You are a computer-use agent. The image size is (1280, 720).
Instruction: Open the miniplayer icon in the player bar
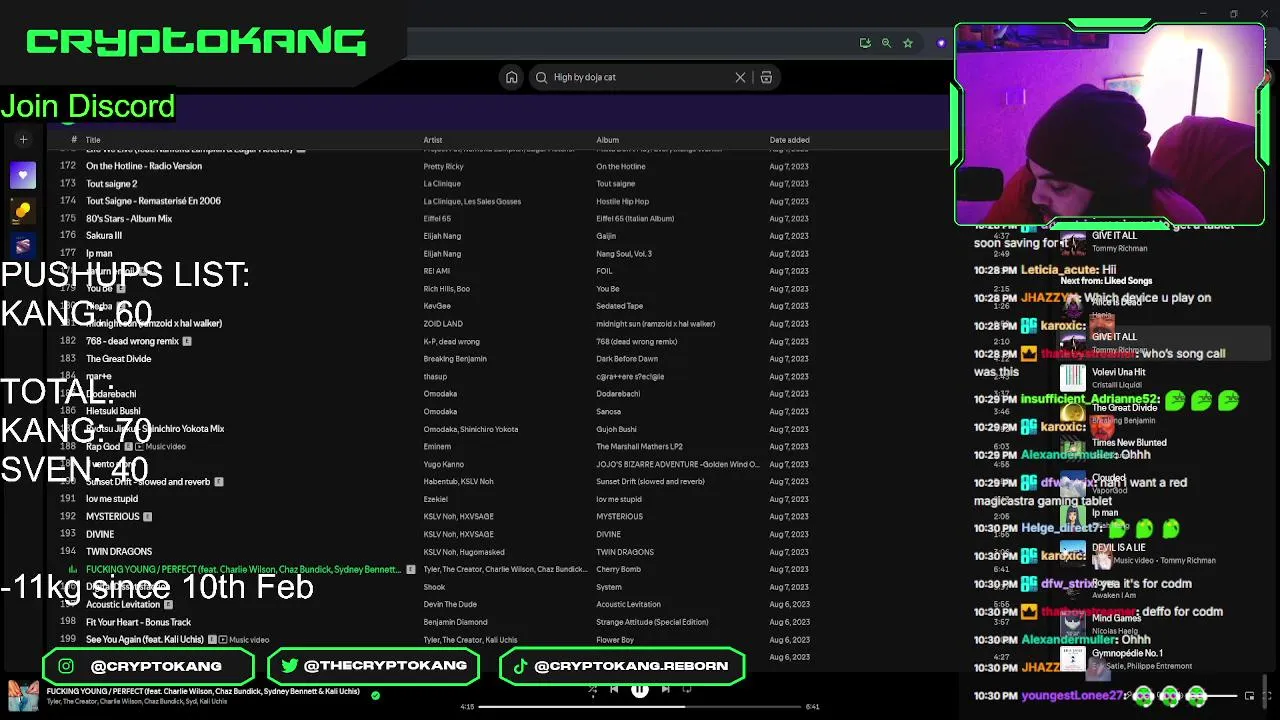coord(1249,696)
